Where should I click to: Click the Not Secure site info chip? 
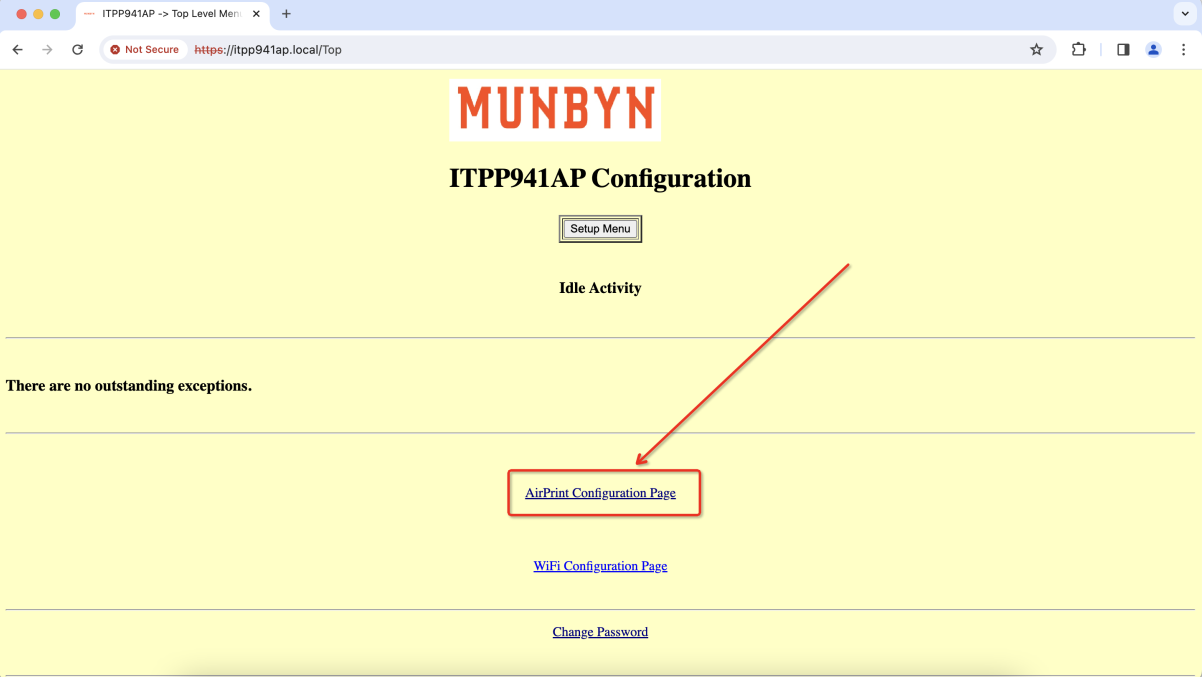(x=145, y=49)
